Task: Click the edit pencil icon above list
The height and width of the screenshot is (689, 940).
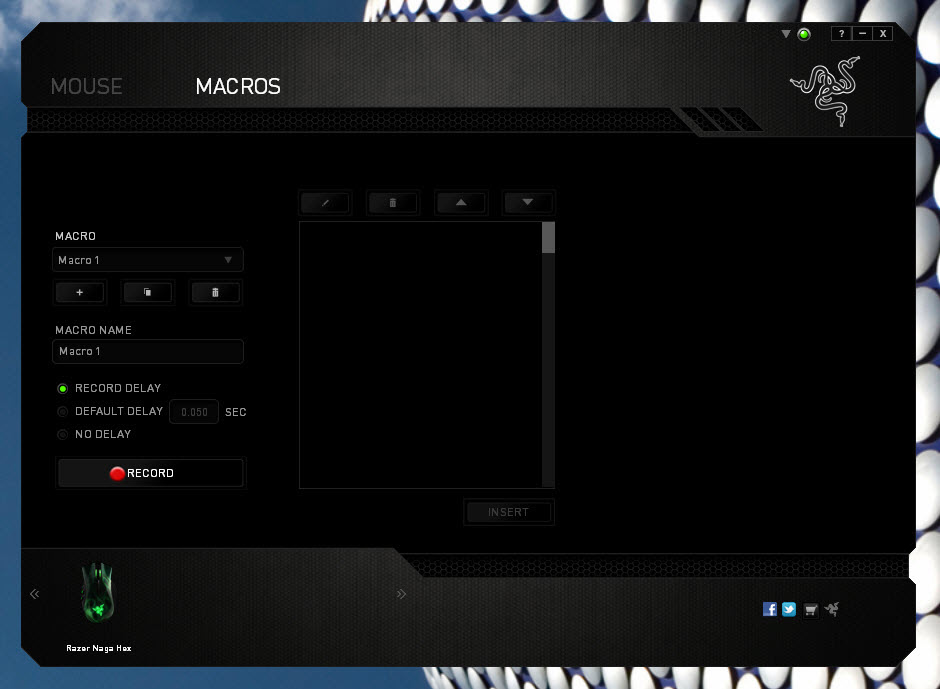Action: pyautogui.click(x=325, y=203)
